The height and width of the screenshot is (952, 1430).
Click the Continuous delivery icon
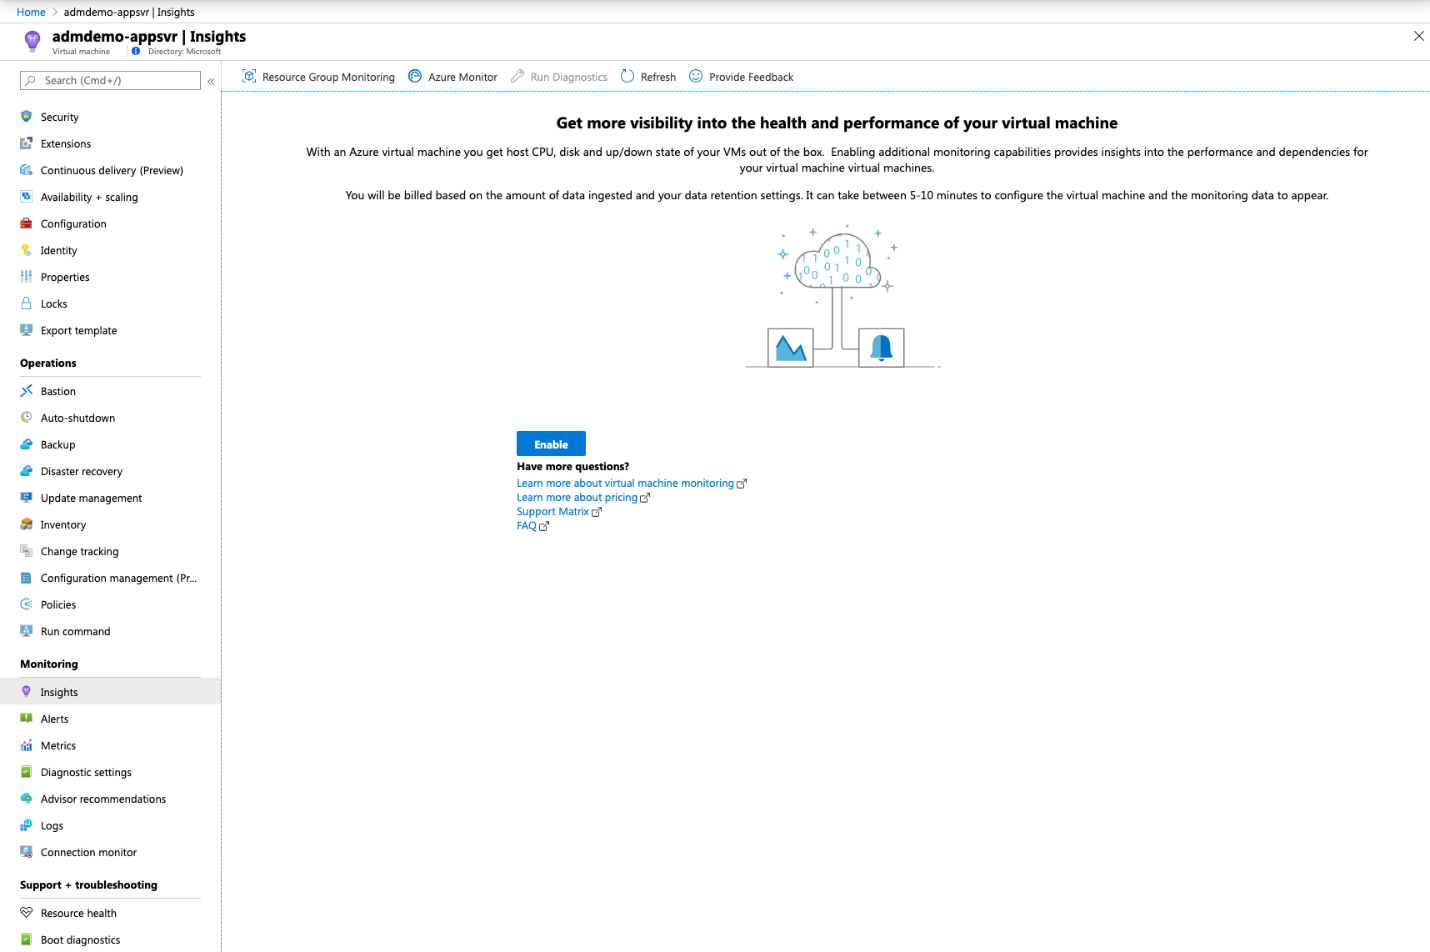[26, 170]
